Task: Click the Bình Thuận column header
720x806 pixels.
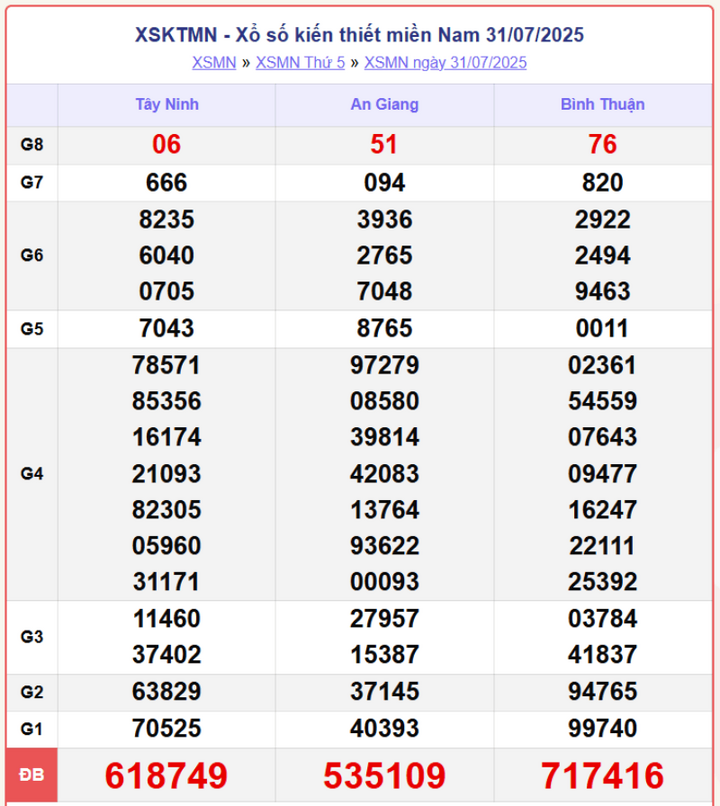Action: pyautogui.click(x=602, y=104)
